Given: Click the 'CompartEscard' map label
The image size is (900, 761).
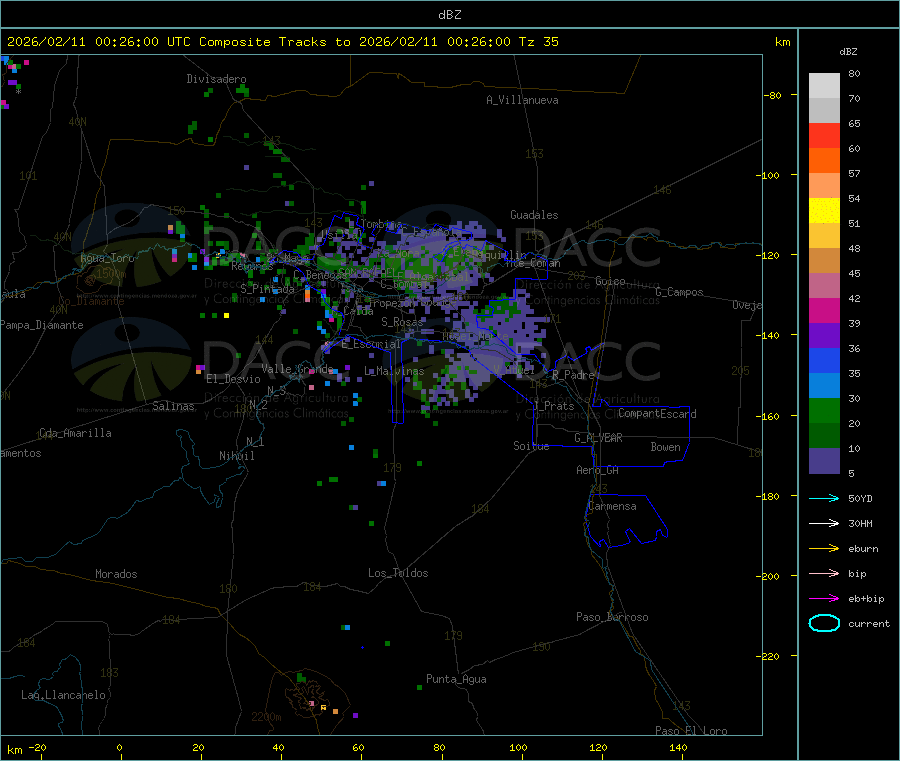Looking at the screenshot, I should click(x=657, y=414).
